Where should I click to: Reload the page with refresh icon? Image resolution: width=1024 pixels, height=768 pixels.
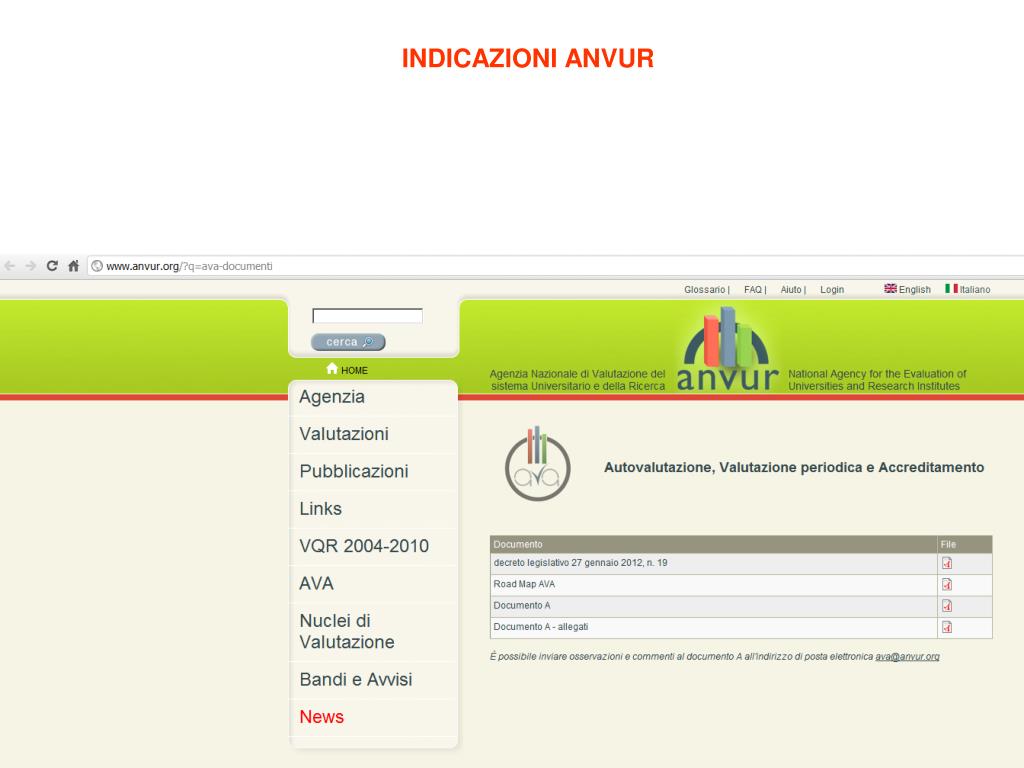coord(52,266)
